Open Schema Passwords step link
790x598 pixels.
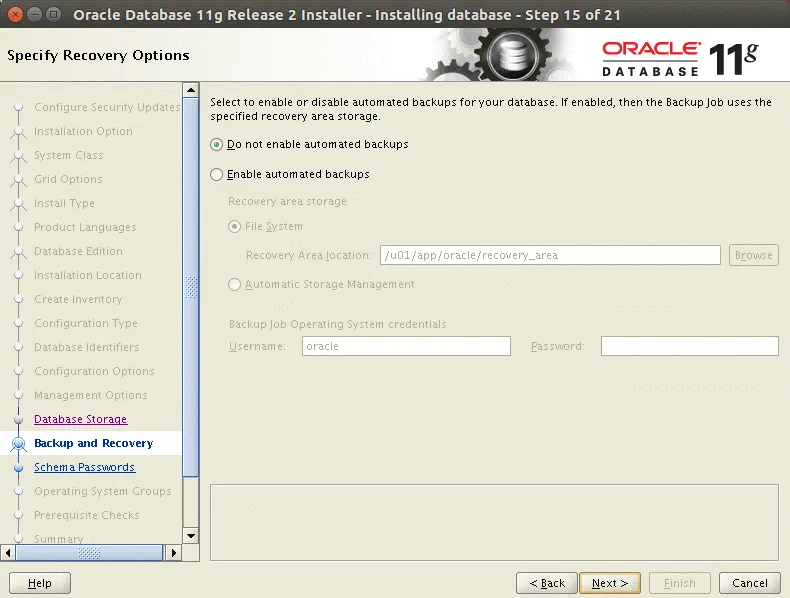pos(84,468)
